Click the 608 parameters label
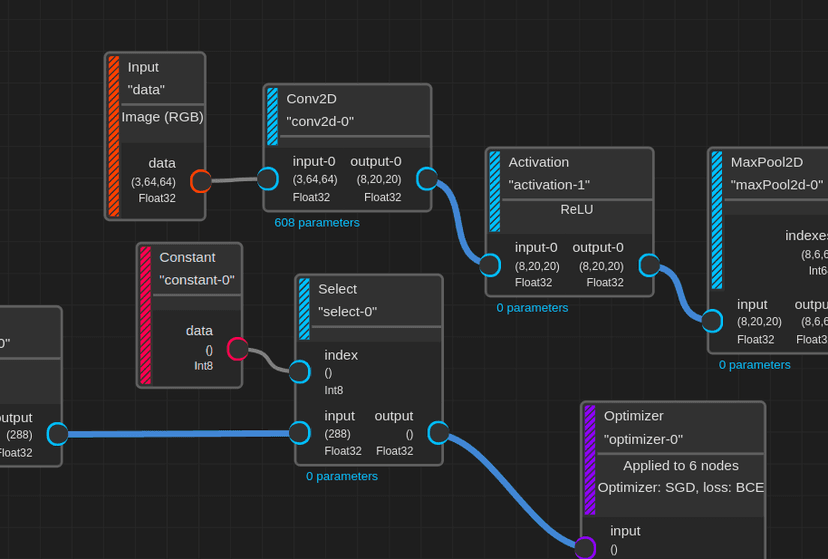The height and width of the screenshot is (559, 828). click(317, 223)
